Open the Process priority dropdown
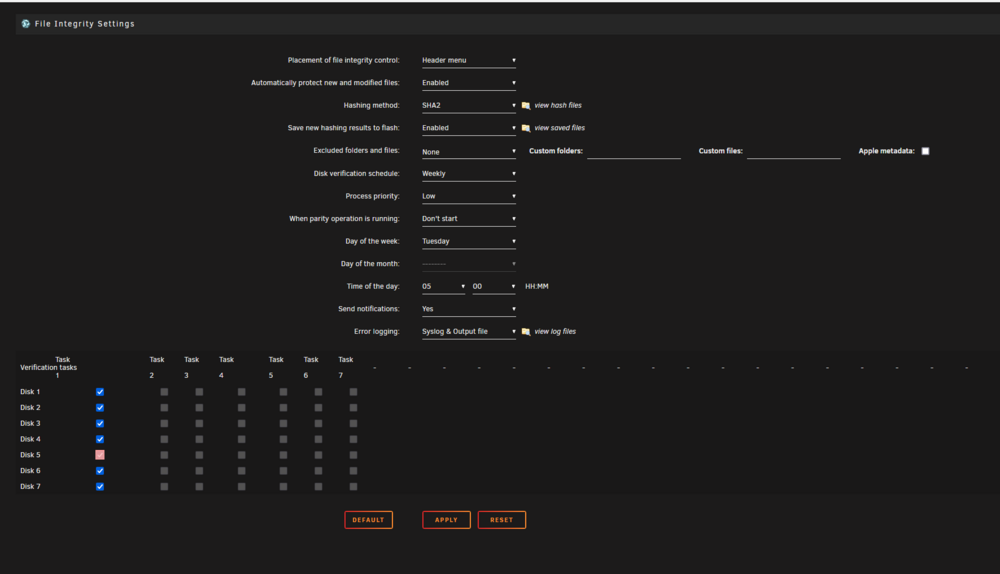The height and width of the screenshot is (574, 1000). 469,196
